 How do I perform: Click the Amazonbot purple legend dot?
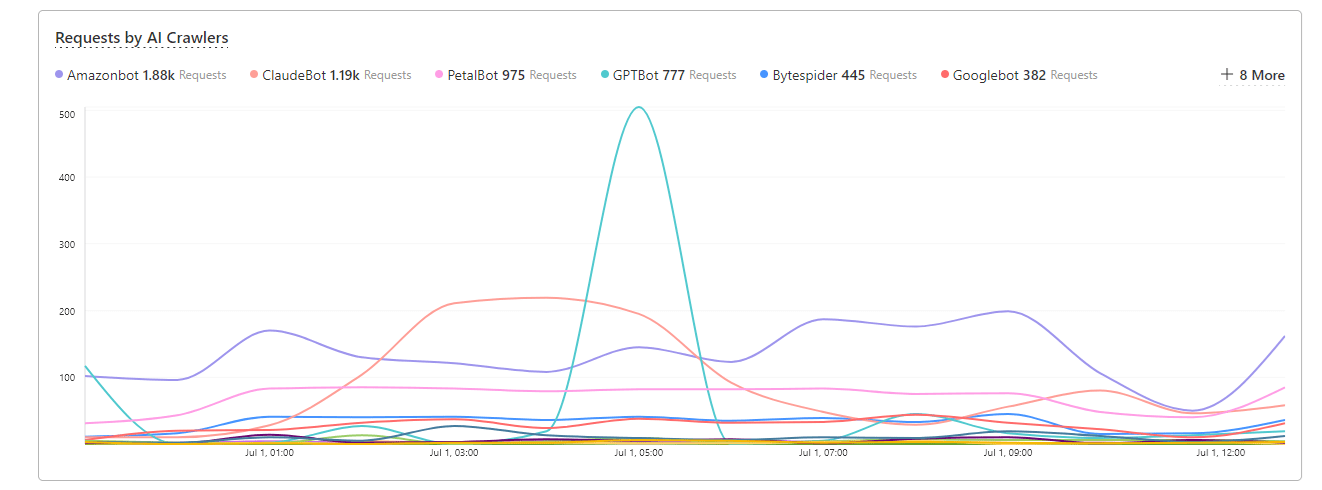point(59,75)
